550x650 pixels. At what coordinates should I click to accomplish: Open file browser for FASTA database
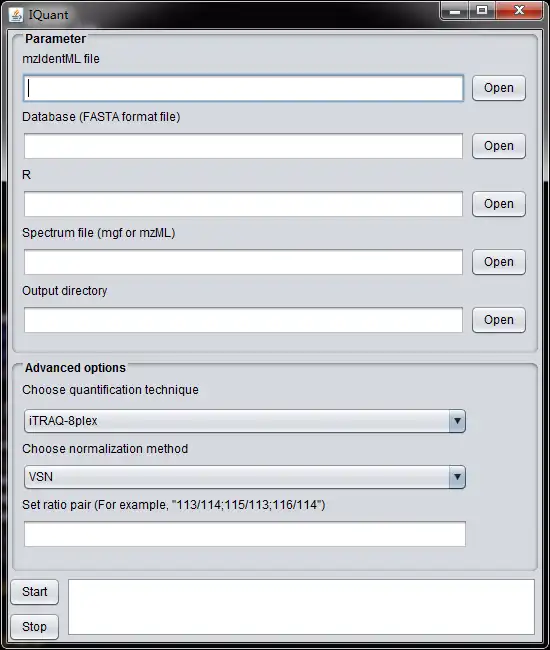[x=499, y=146]
